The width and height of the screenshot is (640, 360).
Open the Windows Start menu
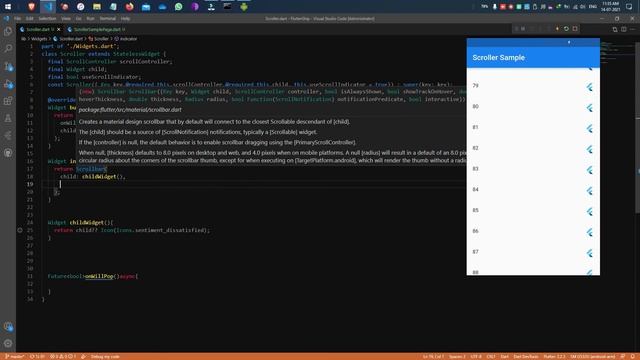8,7
